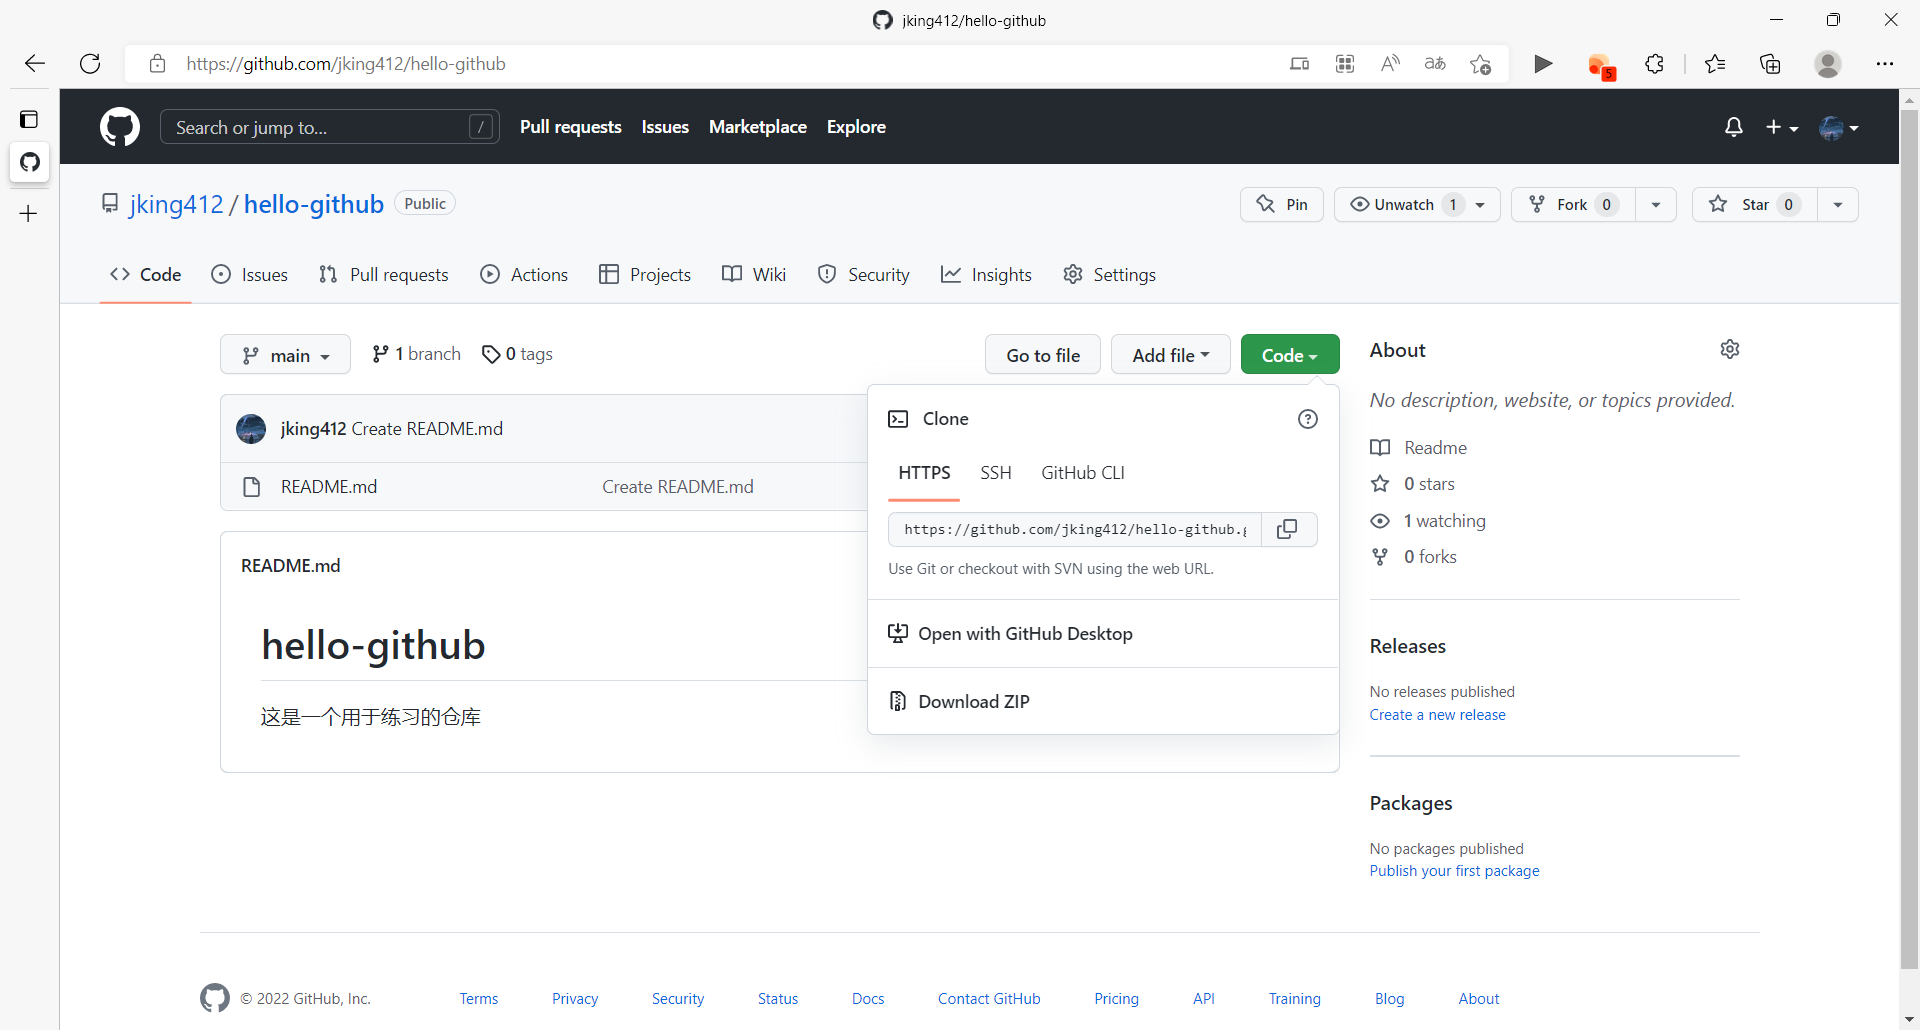Click the jking412 owner link
The width and height of the screenshot is (1920, 1030).
click(x=176, y=204)
